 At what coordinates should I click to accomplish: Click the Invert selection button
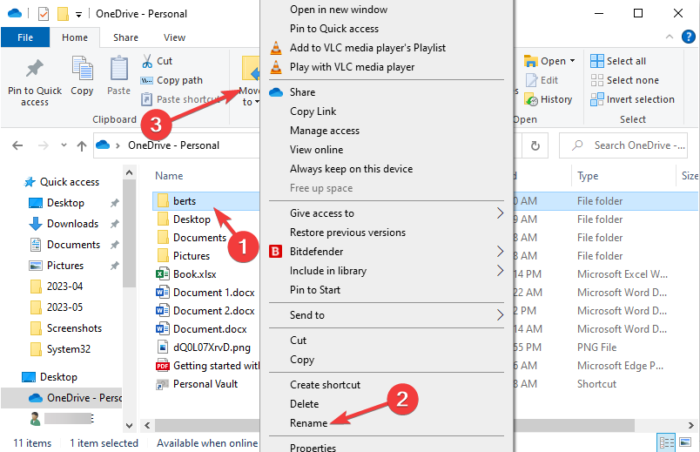pyautogui.click(x=632, y=100)
